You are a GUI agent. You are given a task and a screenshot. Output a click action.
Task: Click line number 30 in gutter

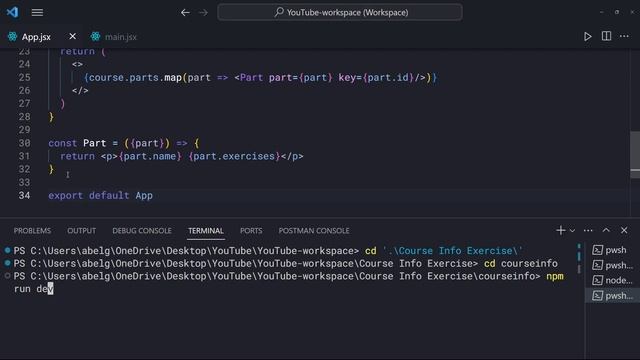tap(24, 143)
